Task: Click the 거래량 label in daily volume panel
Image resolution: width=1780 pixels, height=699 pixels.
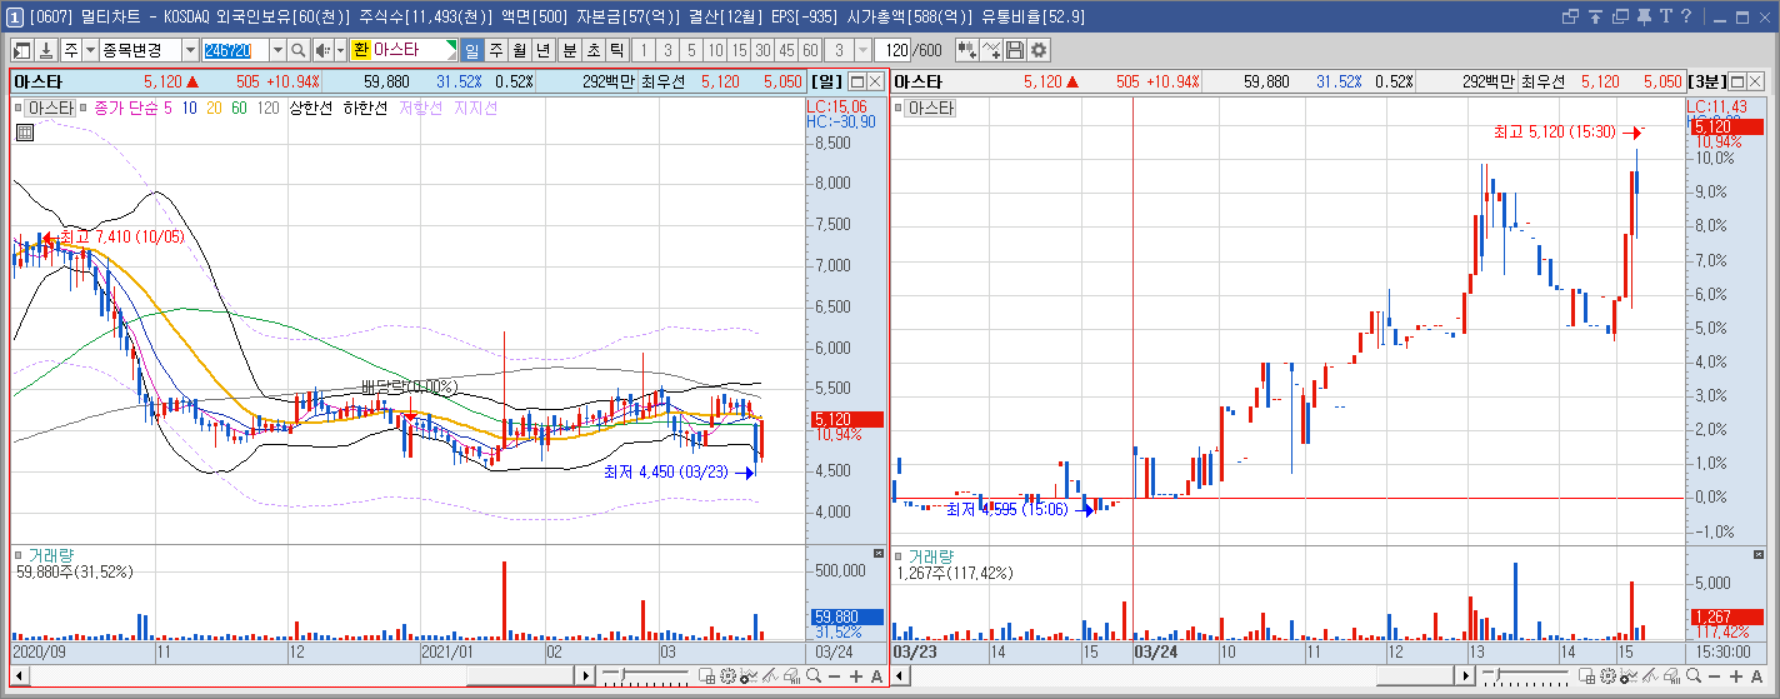Action: [51, 555]
